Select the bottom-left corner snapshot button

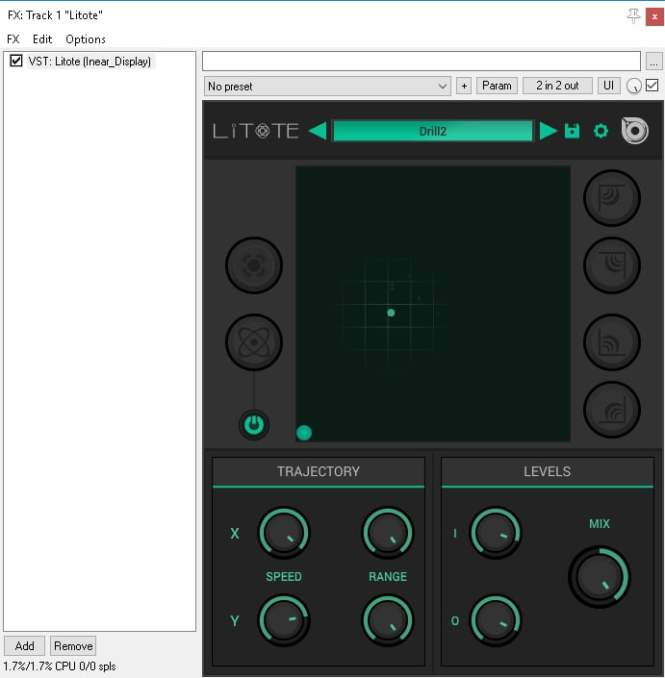click(611, 342)
